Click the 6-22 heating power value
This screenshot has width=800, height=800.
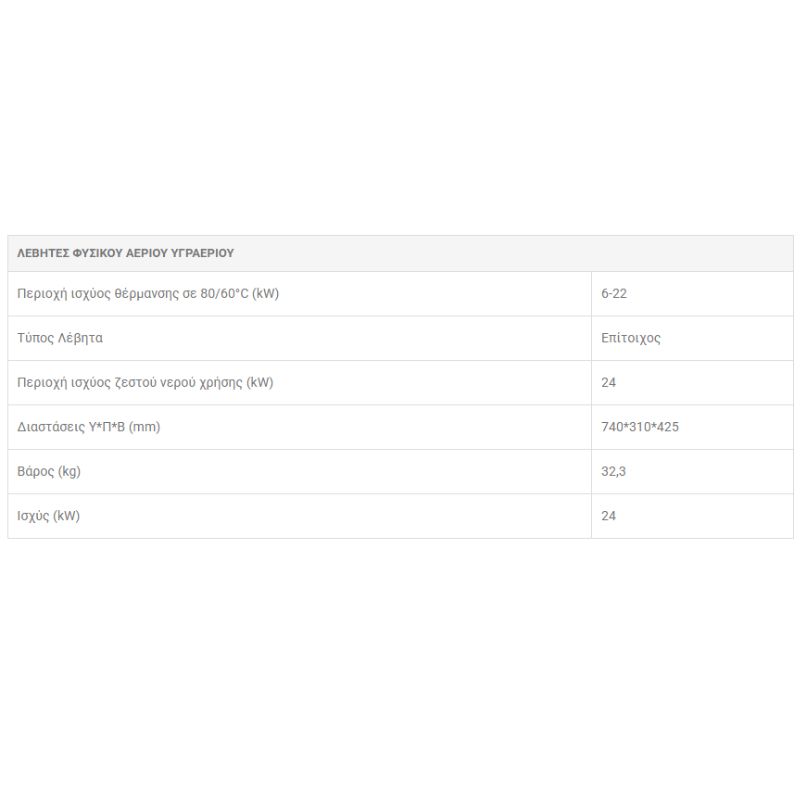(x=614, y=293)
